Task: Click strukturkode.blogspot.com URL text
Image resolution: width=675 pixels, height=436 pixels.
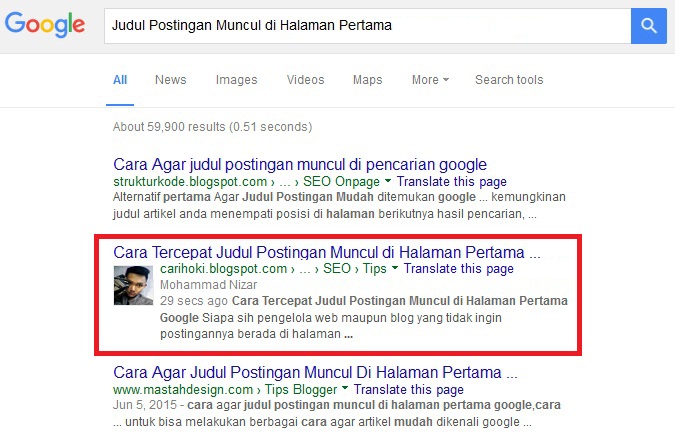Action: (190, 182)
